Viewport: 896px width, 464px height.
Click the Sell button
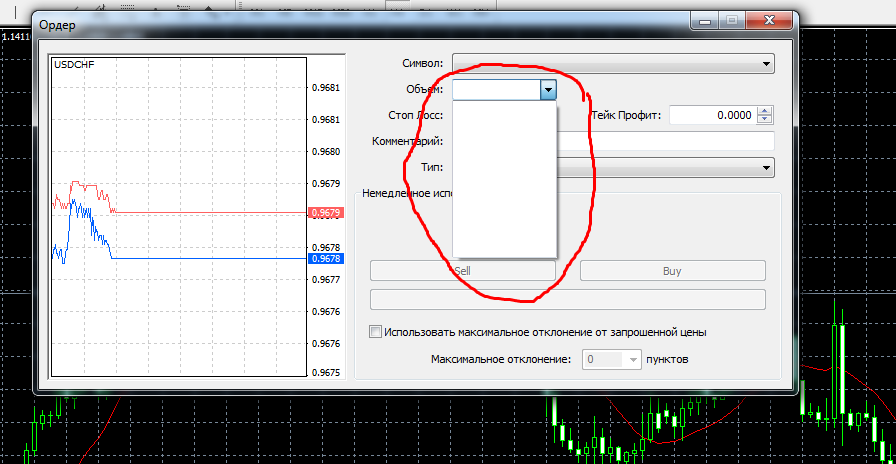(x=463, y=271)
